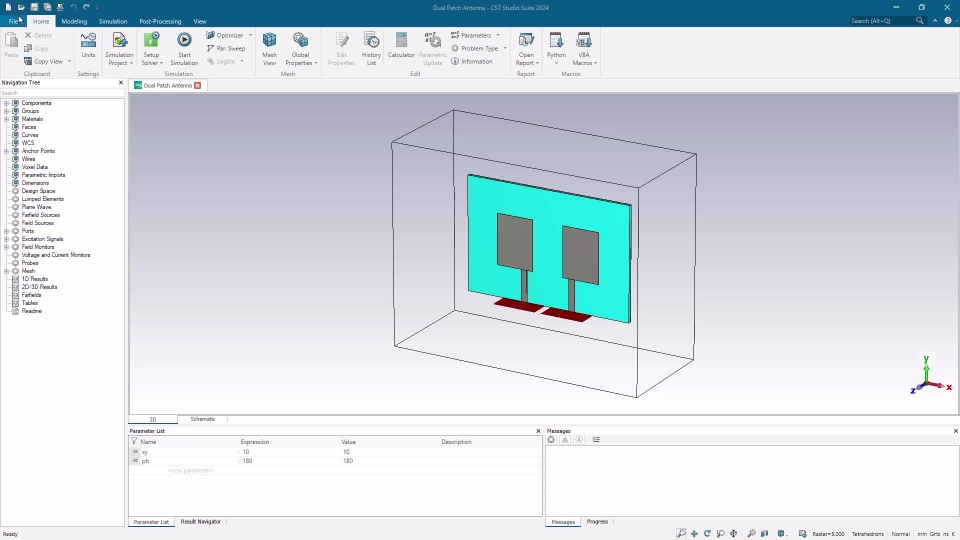This screenshot has width=960, height=540.
Task: Click the Copy View button
Action: point(43,61)
